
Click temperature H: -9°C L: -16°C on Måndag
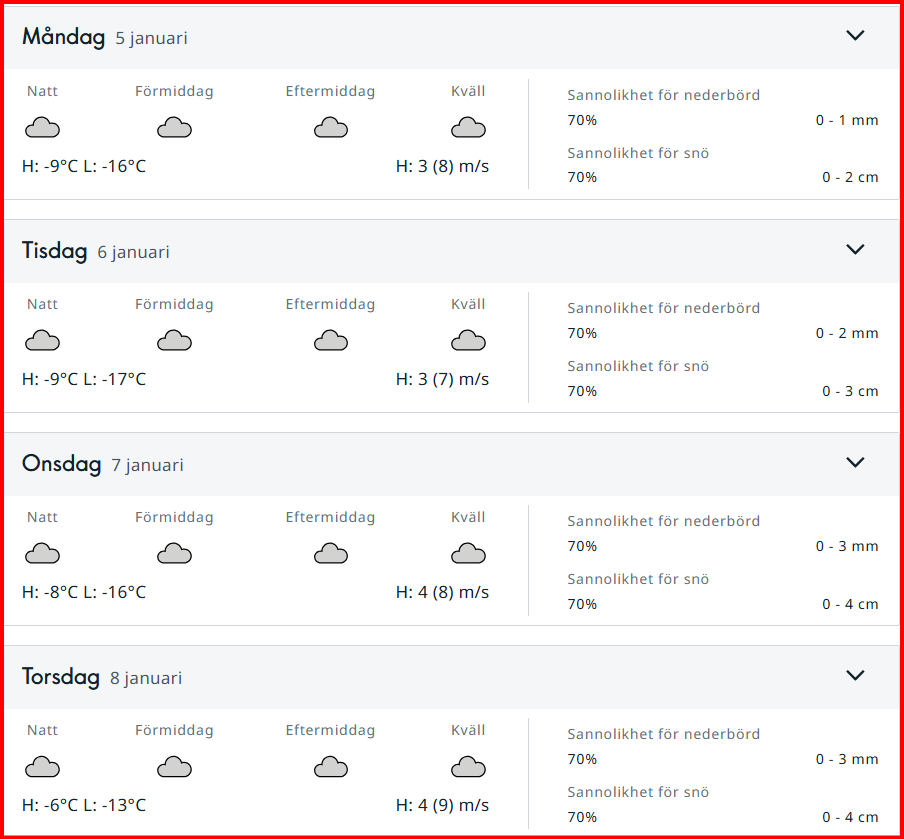pos(84,166)
